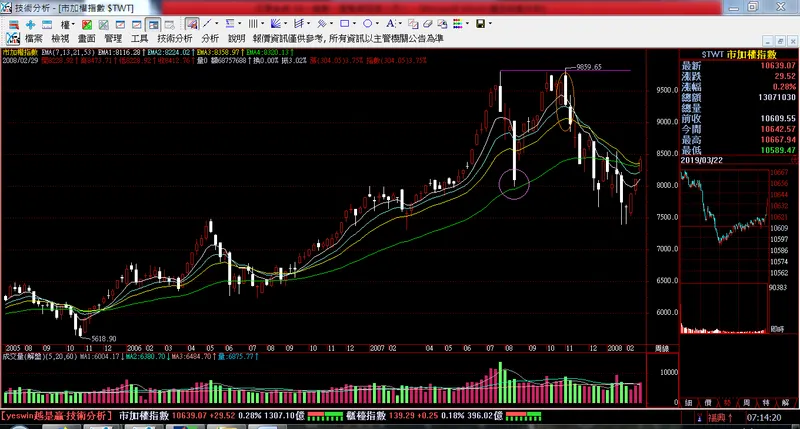Select the fan lines drawing tool
The image size is (800, 429).
tap(276, 23)
